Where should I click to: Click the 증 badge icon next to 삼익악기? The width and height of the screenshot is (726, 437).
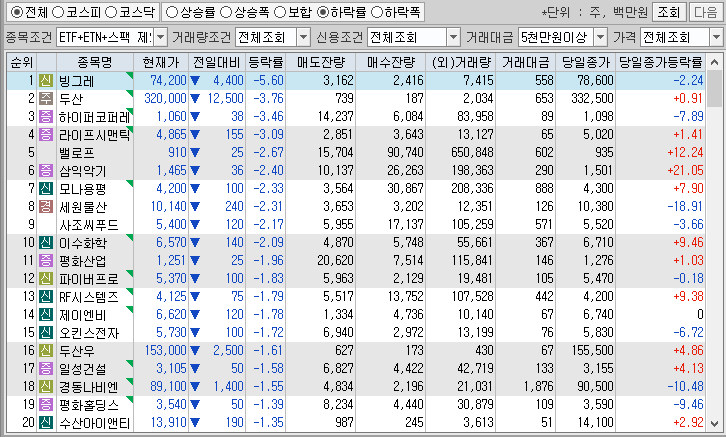click(x=45, y=171)
